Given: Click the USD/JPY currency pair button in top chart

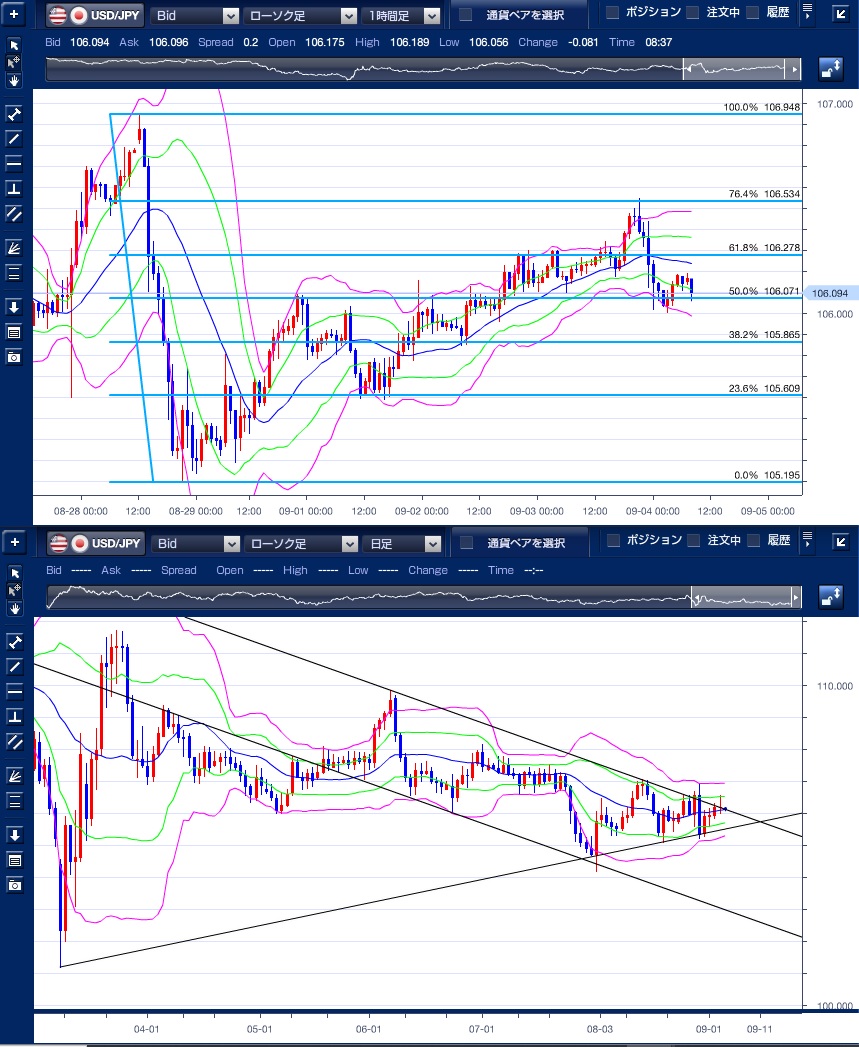Looking at the screenshot, I should (x=97, y=16).
